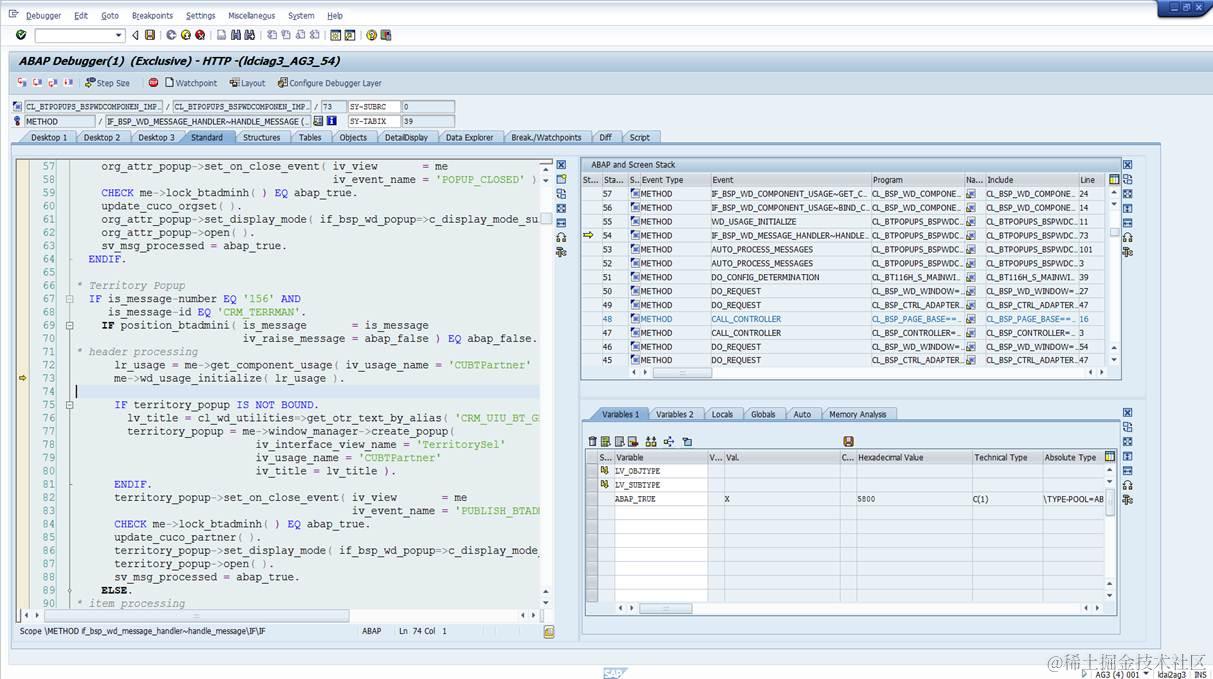Click the green Enter checkmark icon

tap(21, 35)
